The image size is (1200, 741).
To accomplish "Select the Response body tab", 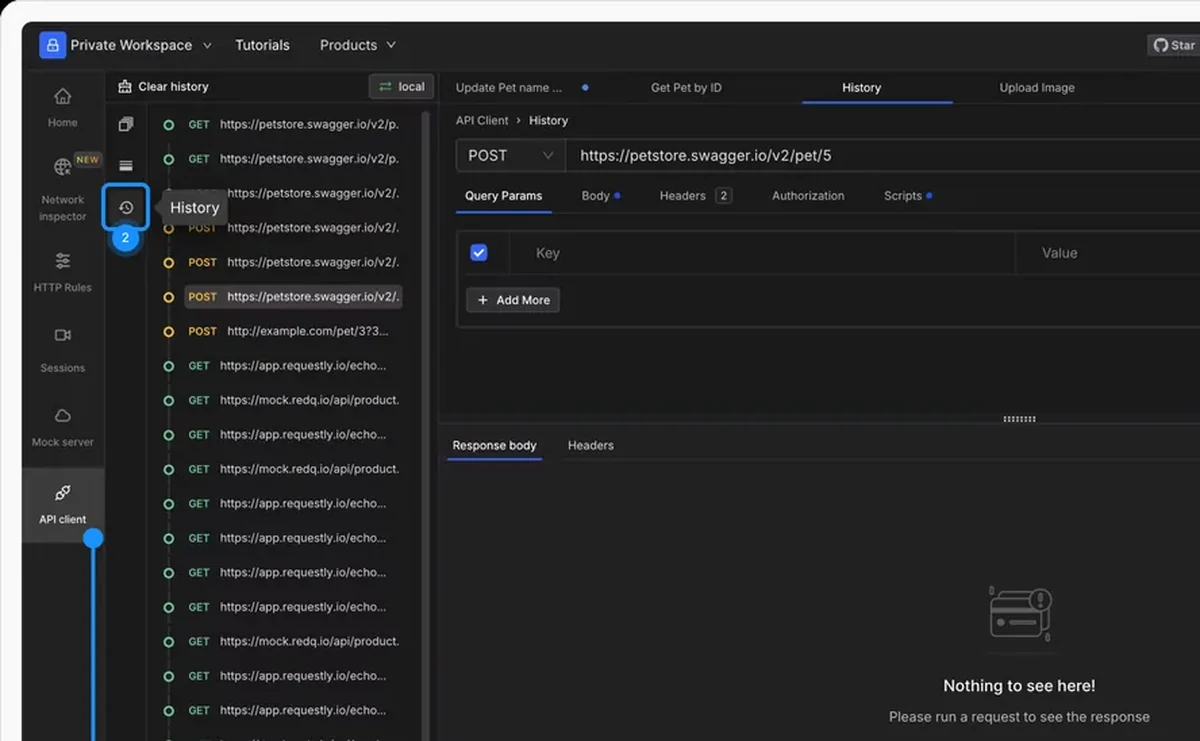I will tap(494, 446).
